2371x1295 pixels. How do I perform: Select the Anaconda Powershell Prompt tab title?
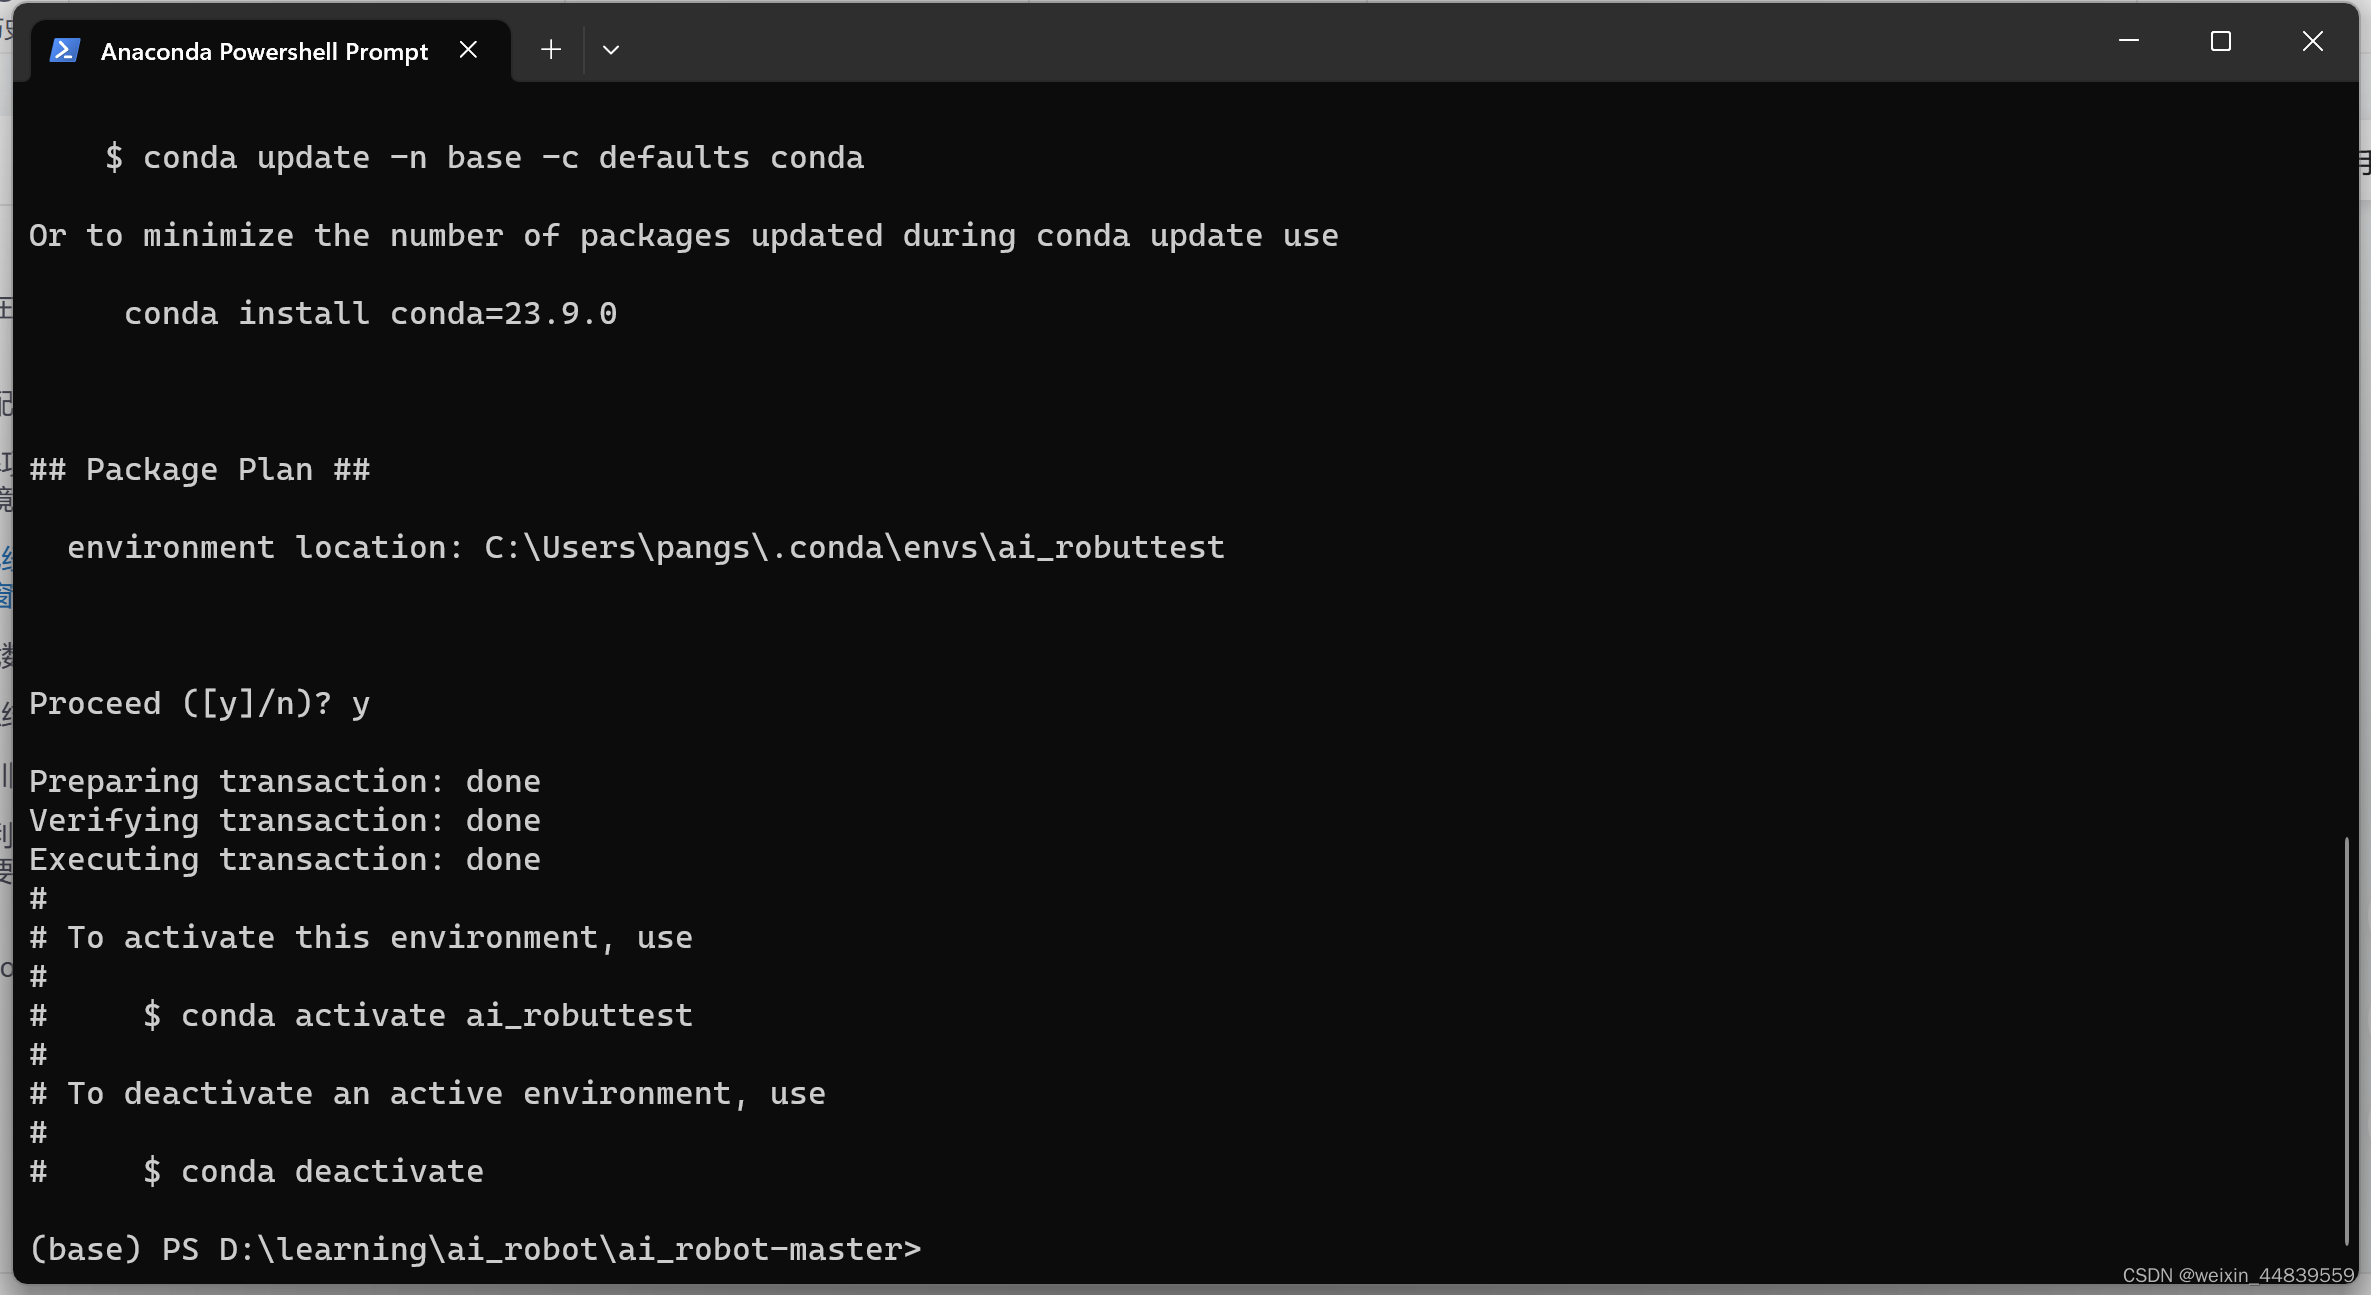[x=264, y=51]
